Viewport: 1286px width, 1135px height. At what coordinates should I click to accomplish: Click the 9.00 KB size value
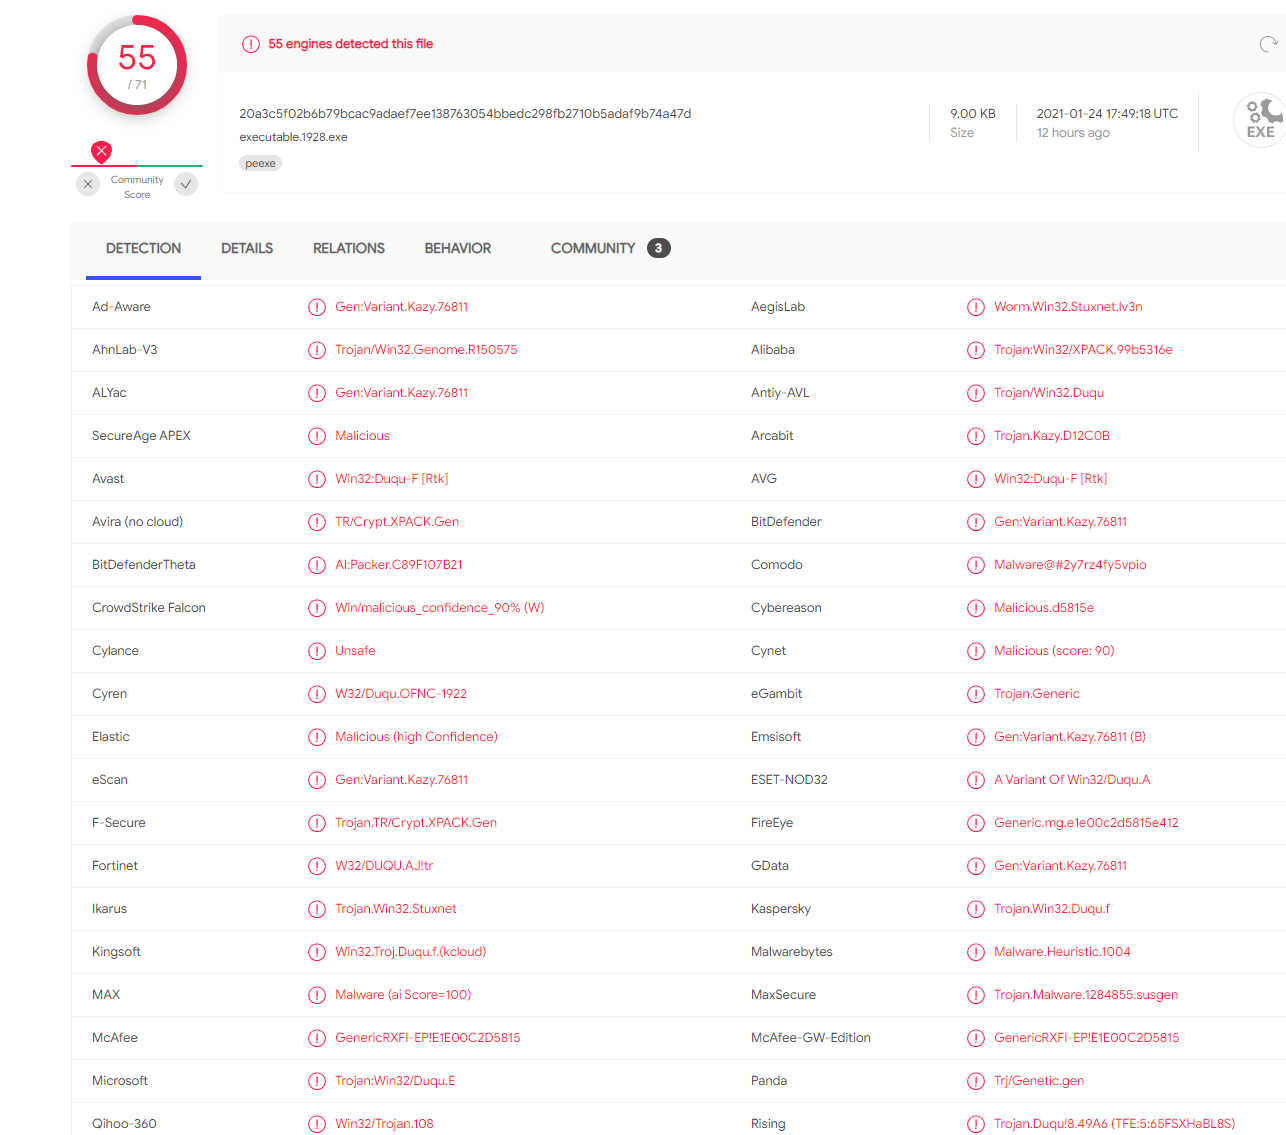click(972, 114)
